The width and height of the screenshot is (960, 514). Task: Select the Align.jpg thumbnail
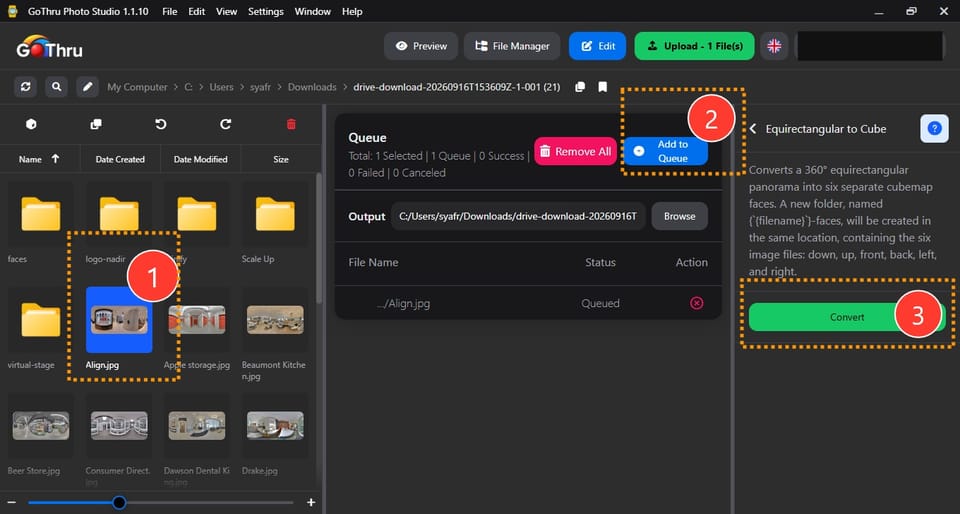click(119, 320)
